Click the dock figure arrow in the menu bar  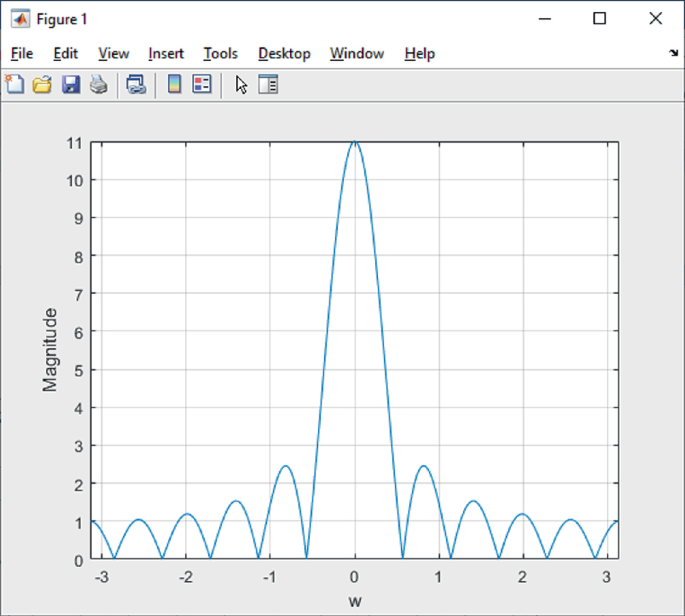(673, 53)
